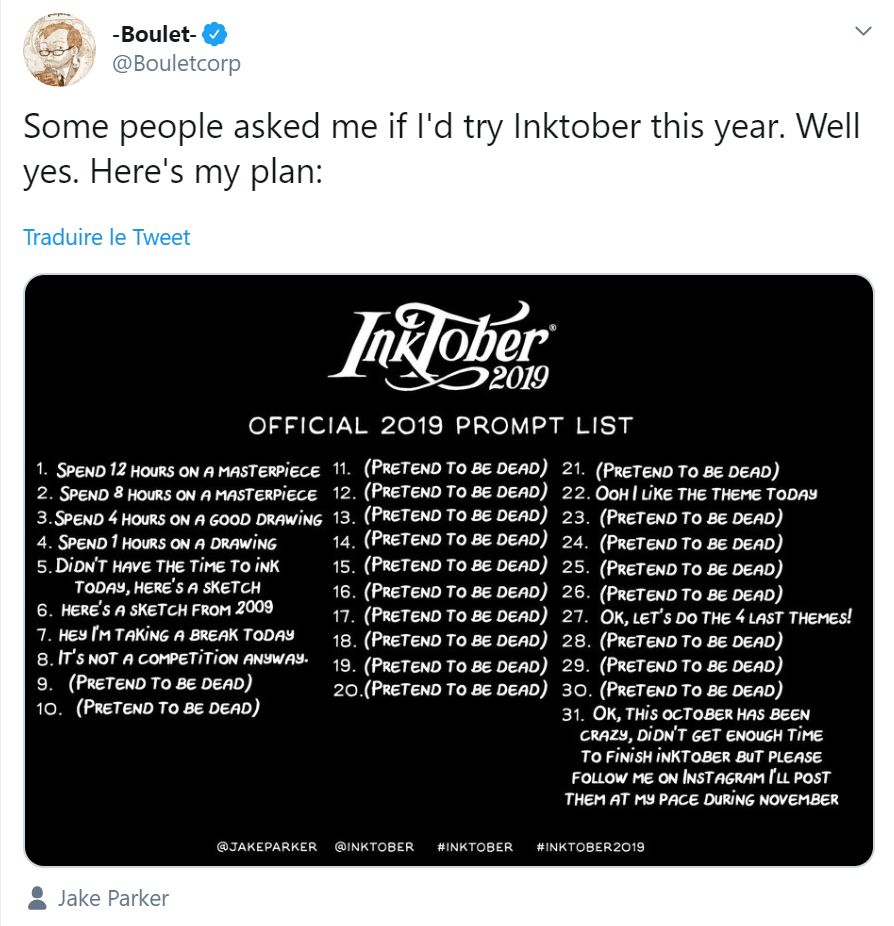This screenshot has height=926, width=894.
Task: Click the OFFICIAL 2019 PROMPT LIST heading
Action: click(x=446, y=423)
